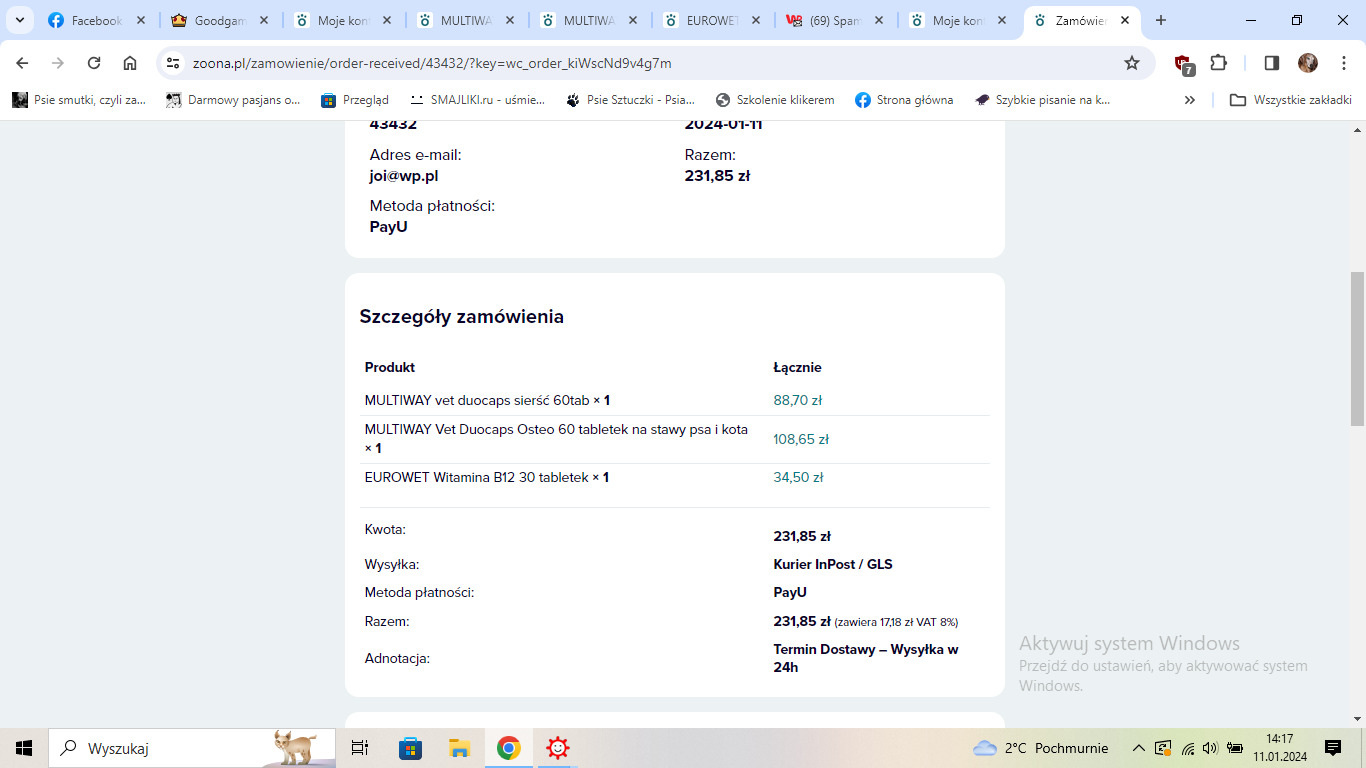Open EUROWET Witamina B12 product link

(476, 477)
